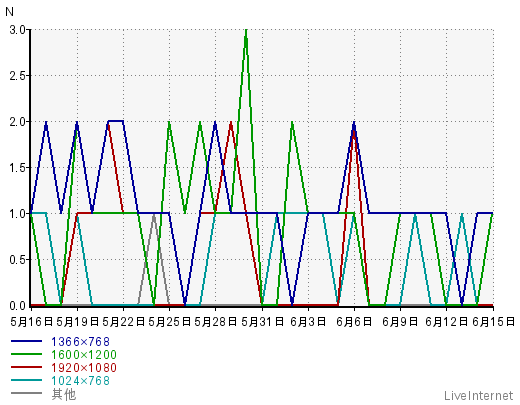Click the LiveInternet watermark text
The image size is (520, 405).
(x=479, y=396)
